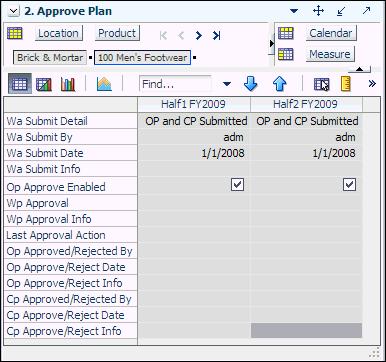Select the line chart view icon

pyautogui.click(x=44, y=84)
